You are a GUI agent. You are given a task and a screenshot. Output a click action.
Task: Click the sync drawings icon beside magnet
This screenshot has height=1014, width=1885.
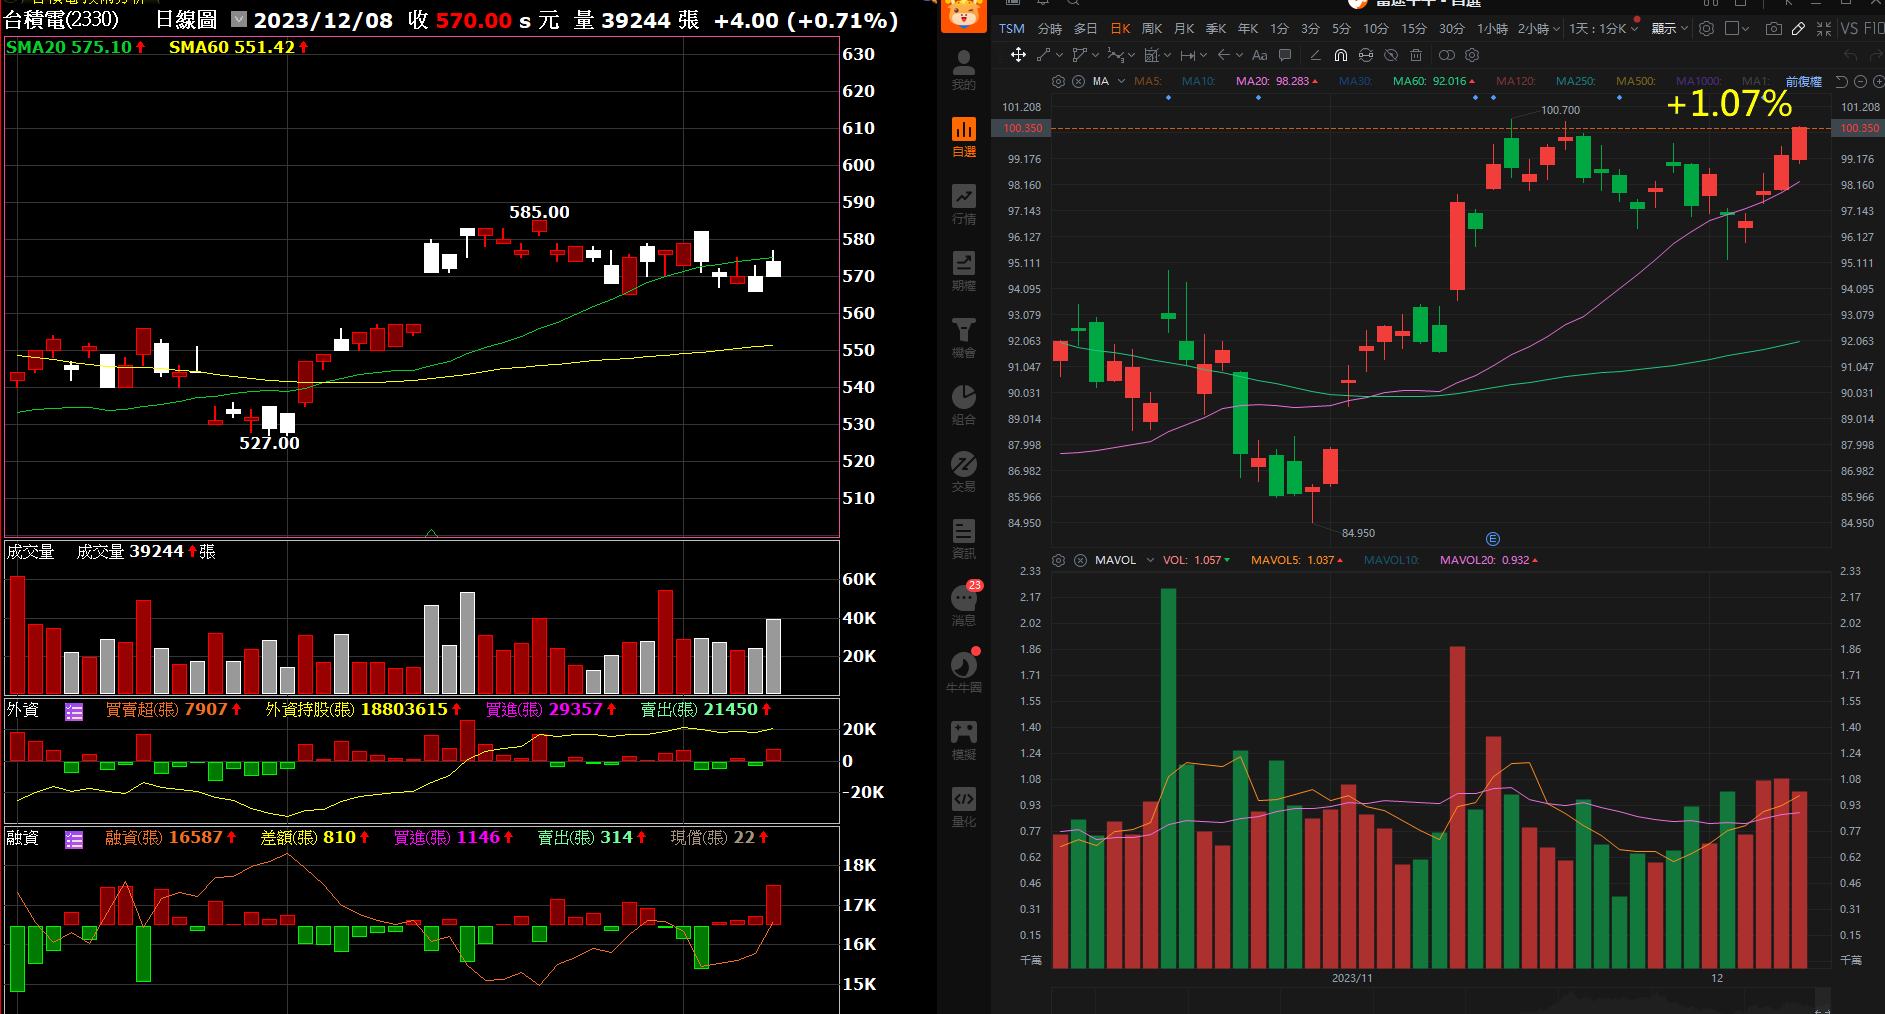(1366, 55)
